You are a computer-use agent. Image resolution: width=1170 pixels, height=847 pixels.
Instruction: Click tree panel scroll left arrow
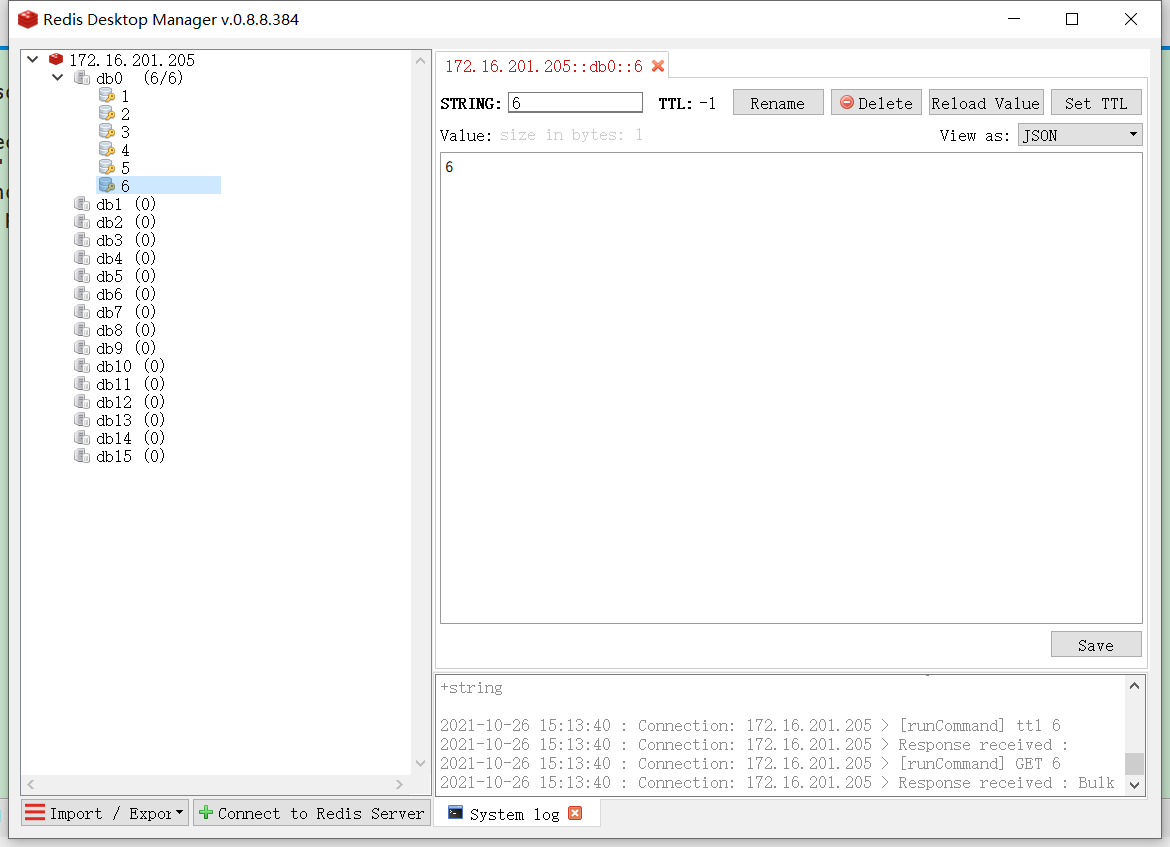pos(31,784)
